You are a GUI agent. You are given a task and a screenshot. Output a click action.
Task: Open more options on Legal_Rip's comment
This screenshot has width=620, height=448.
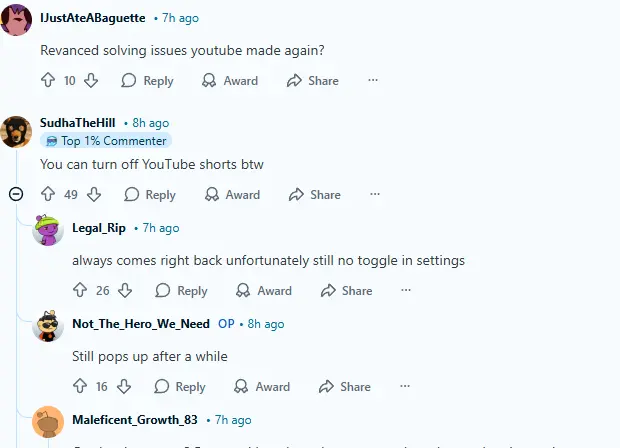(406, 291)
